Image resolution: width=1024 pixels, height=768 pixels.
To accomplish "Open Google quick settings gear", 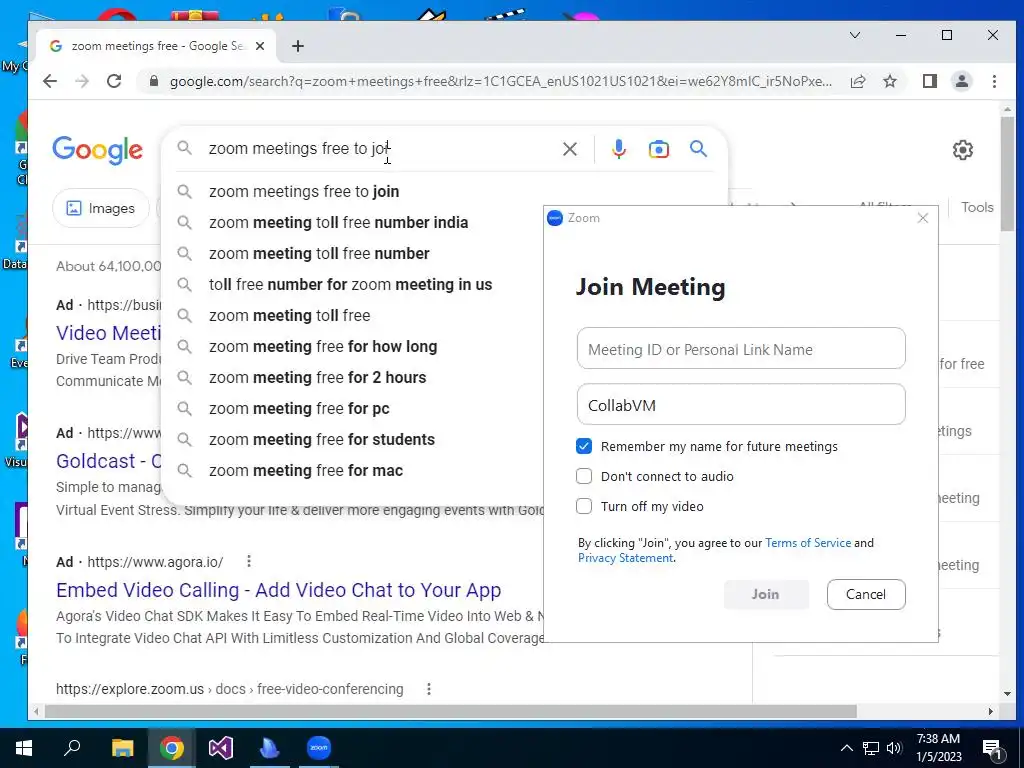I will 963,150.
